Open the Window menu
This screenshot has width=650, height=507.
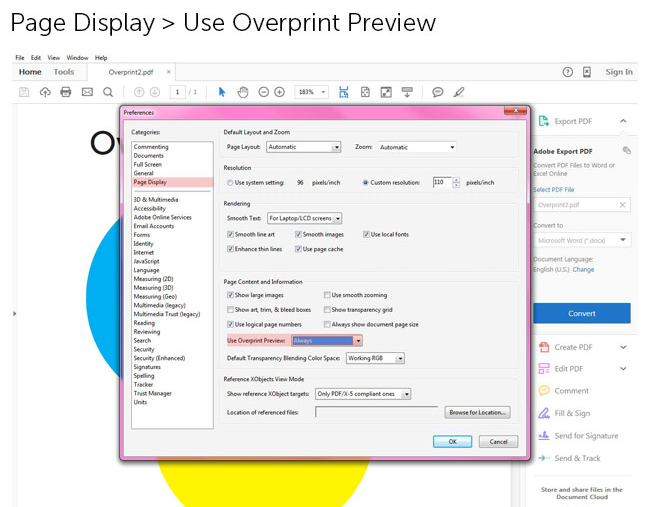point(78,58)
